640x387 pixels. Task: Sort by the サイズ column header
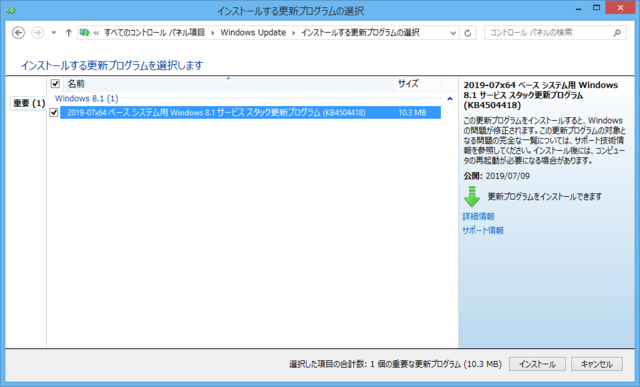tap(417, 84)
